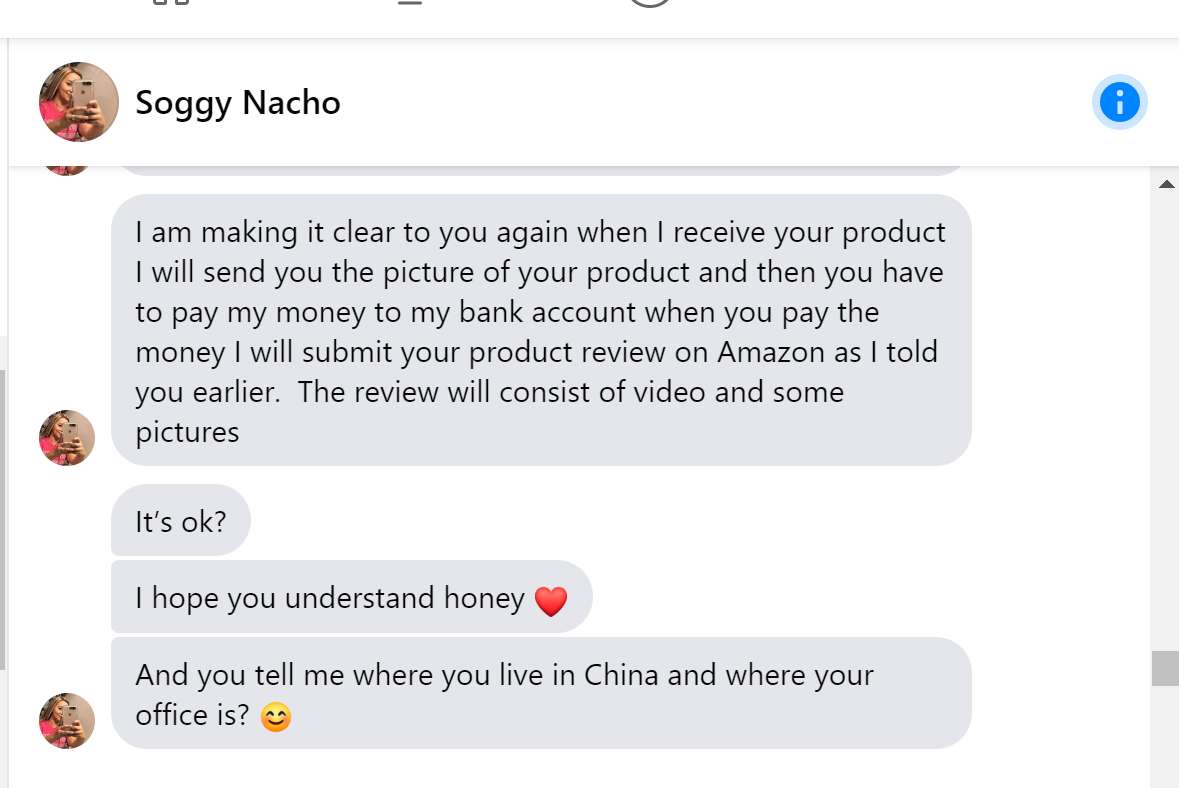
Task: Click the partially hidden avatar below header
Action: point(67,170)
